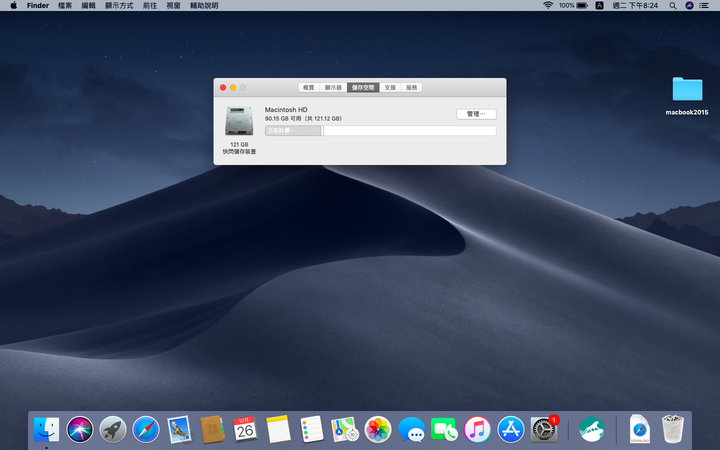Click 管理… button
Image resolution: width=720 pixels, height=450 pixels.
point(476,114)
